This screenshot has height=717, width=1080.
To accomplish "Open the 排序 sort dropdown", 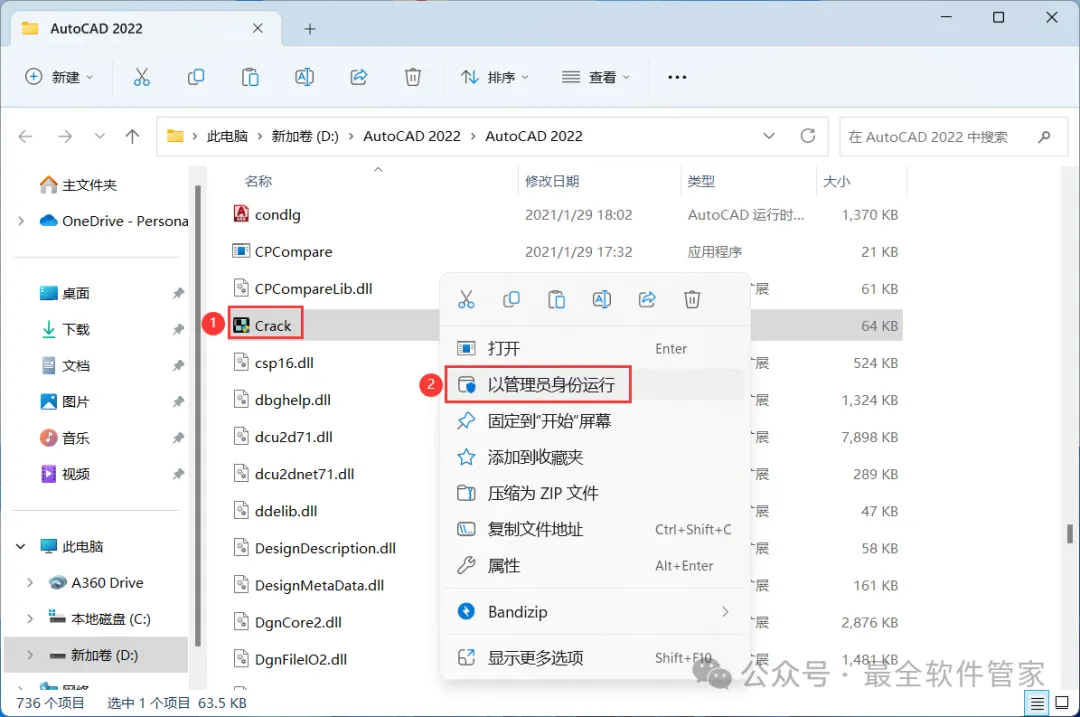I will click(495, 77).
